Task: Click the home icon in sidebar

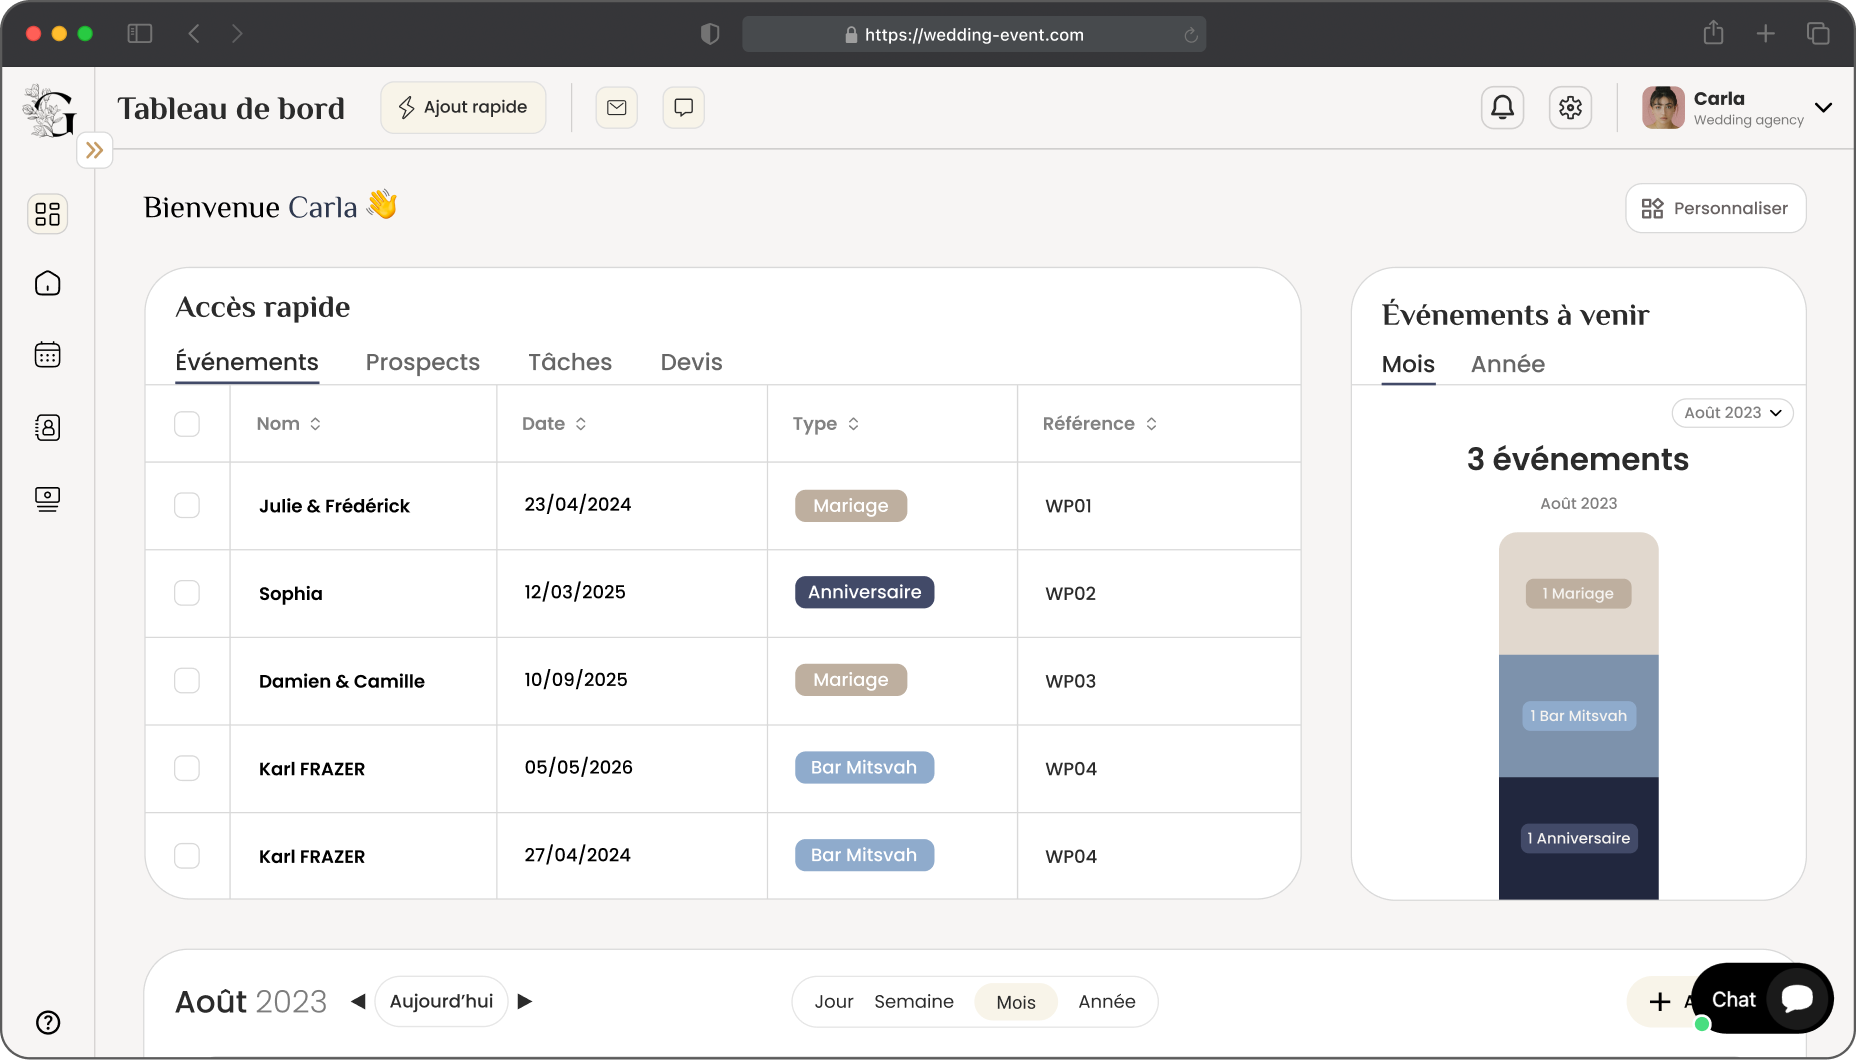Action: 47,284
